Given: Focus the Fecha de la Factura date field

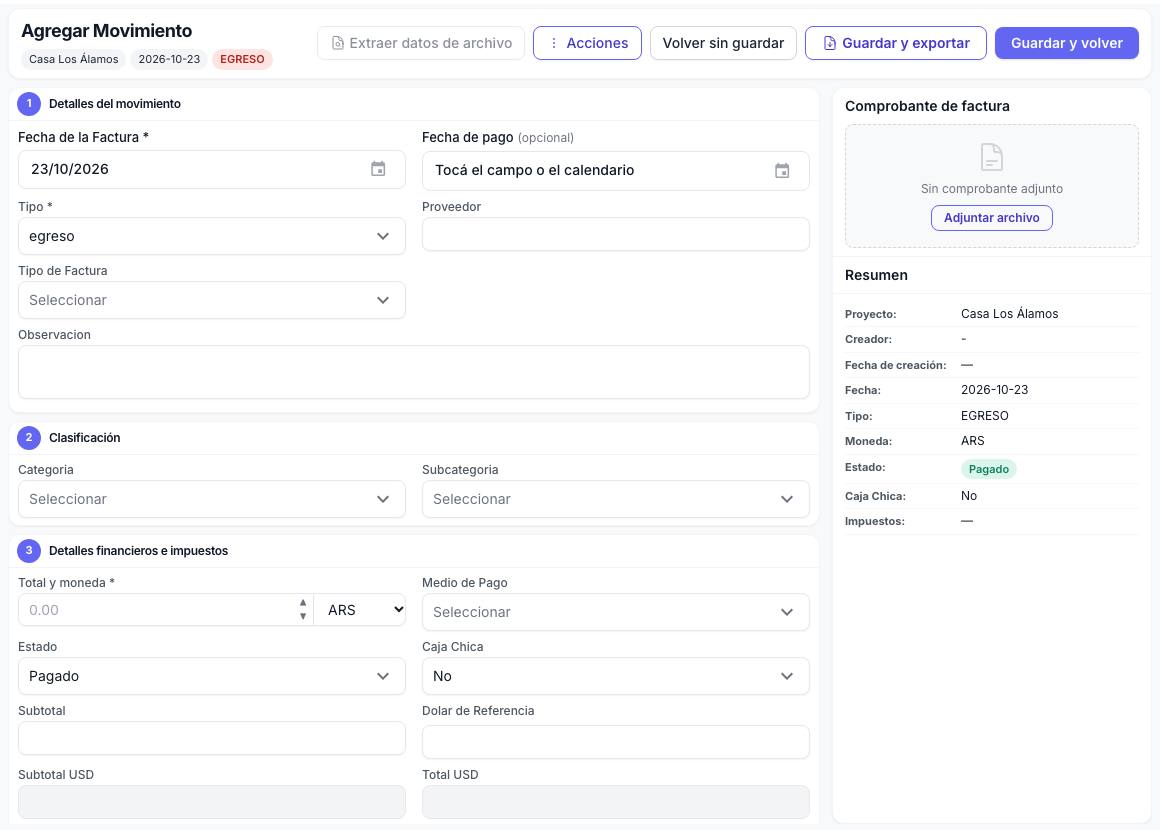Looking at the screenshot, I should pos(212,169).
